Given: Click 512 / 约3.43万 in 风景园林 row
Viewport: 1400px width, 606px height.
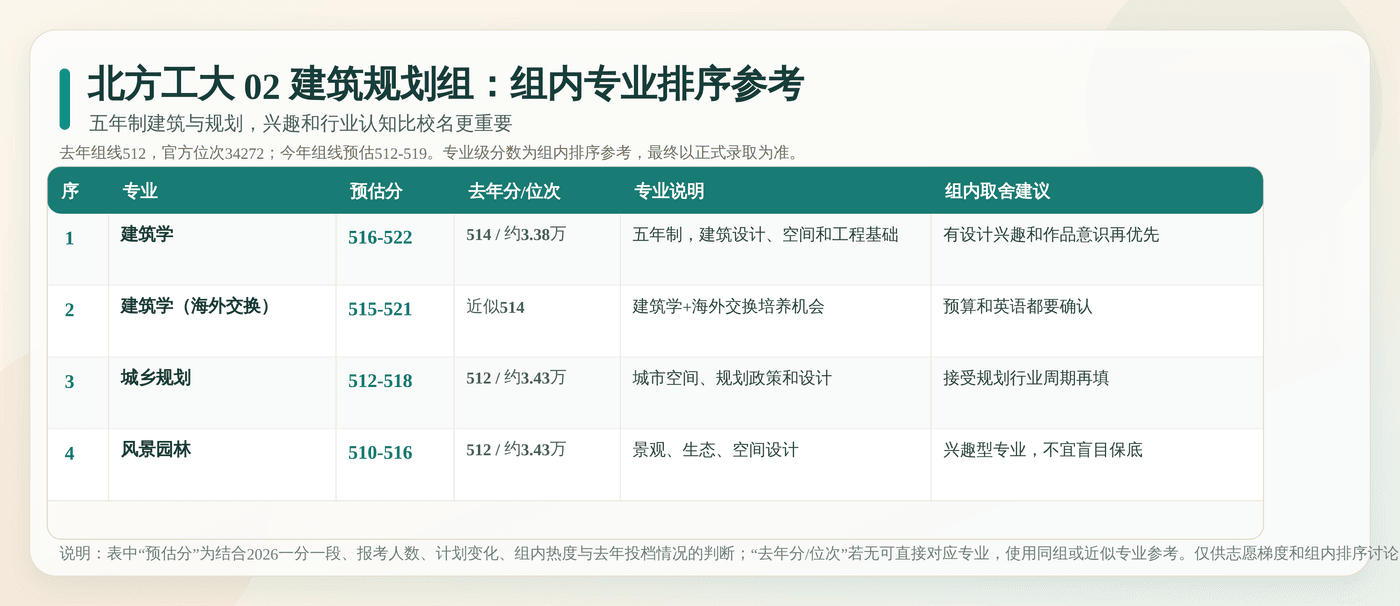Looking at the screenshot, I should pyautogui.click(x=516, y=450).
